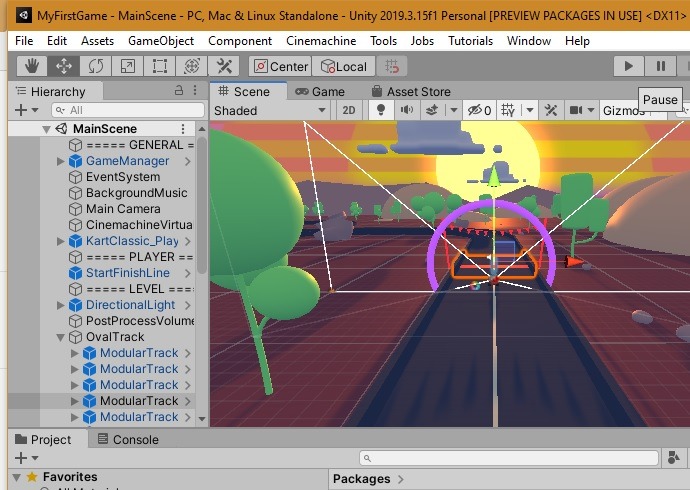Select the BackgroundMusic object
This screenshot has height=490, width=690.
tap(136, 193)
